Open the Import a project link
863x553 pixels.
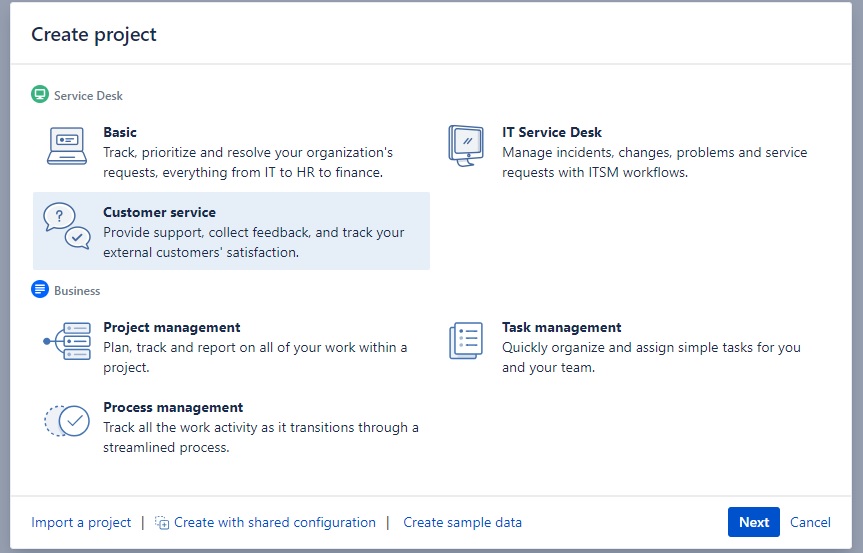(81, 522)
